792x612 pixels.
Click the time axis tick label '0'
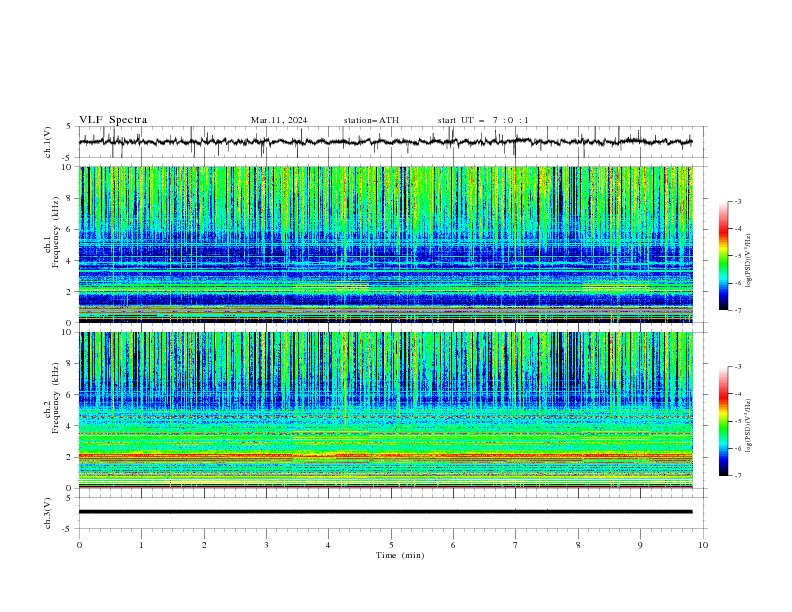click(x=79, y=545)
